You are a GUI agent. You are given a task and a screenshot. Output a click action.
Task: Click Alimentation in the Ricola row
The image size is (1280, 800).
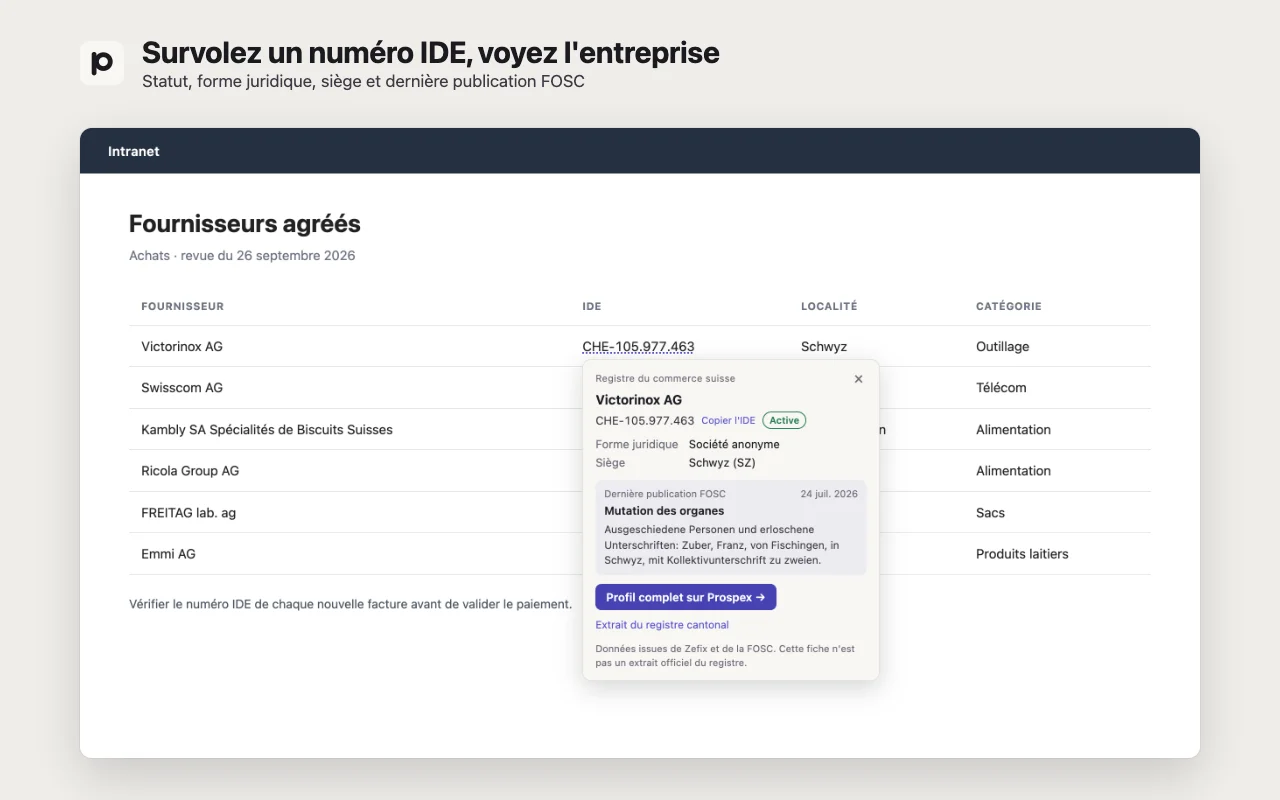(1013, 471)
